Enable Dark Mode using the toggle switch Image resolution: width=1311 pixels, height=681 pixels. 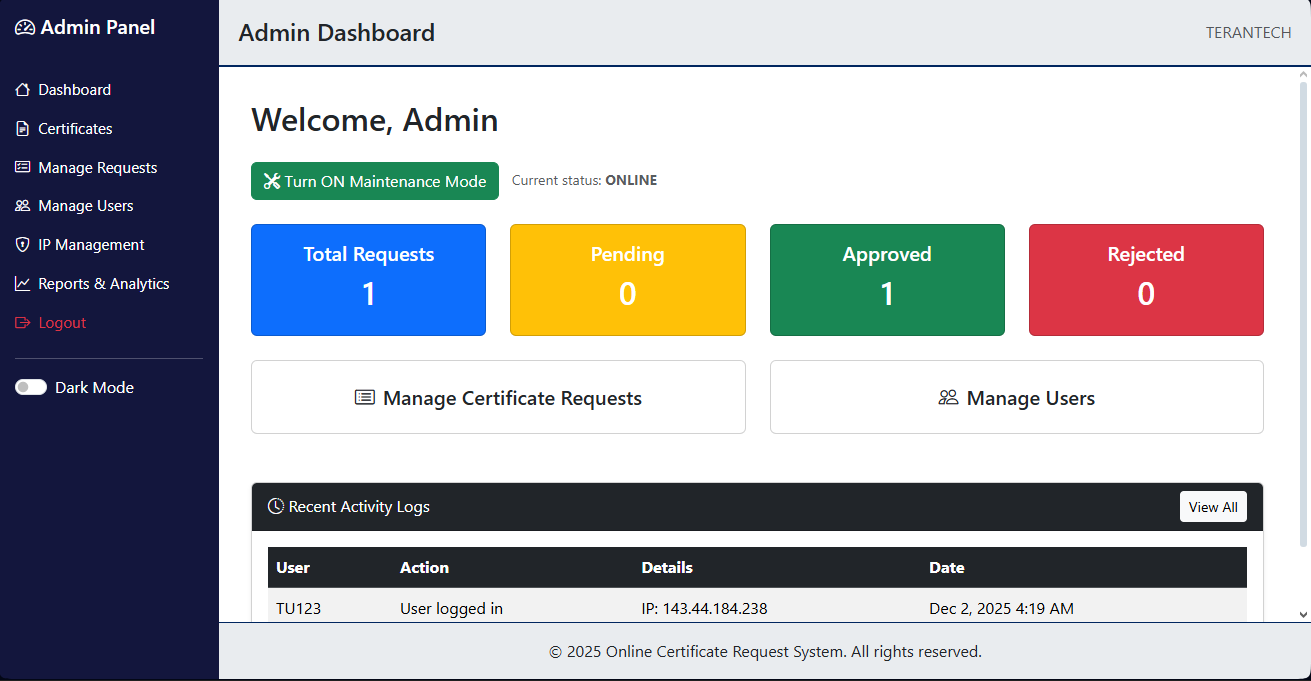tap(31, 387)
